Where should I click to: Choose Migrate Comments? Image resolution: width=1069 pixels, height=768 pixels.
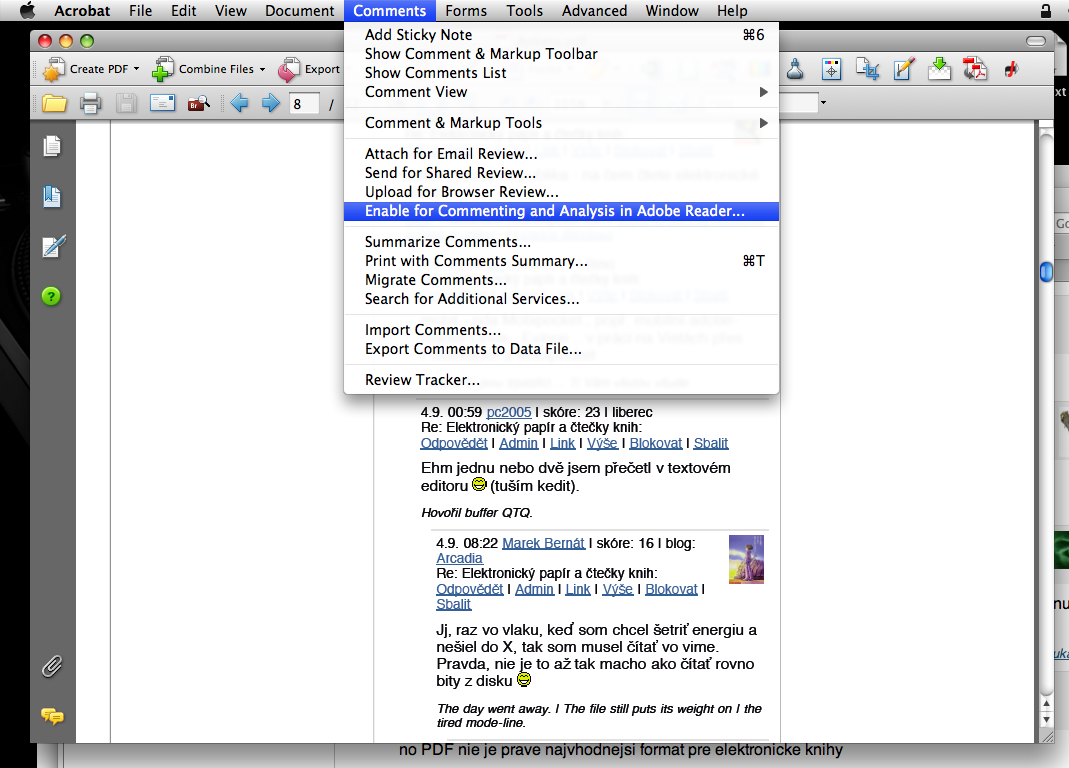pos(561,280)
